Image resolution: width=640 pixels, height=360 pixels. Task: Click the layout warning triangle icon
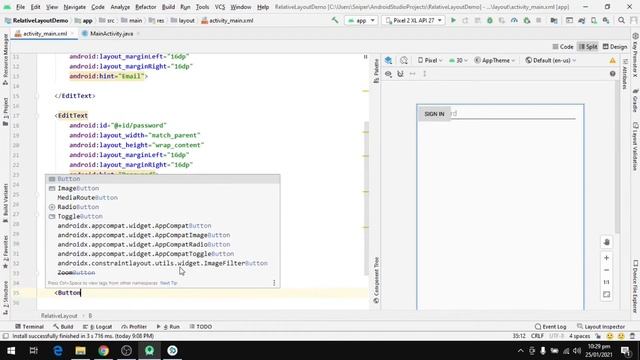613,60
